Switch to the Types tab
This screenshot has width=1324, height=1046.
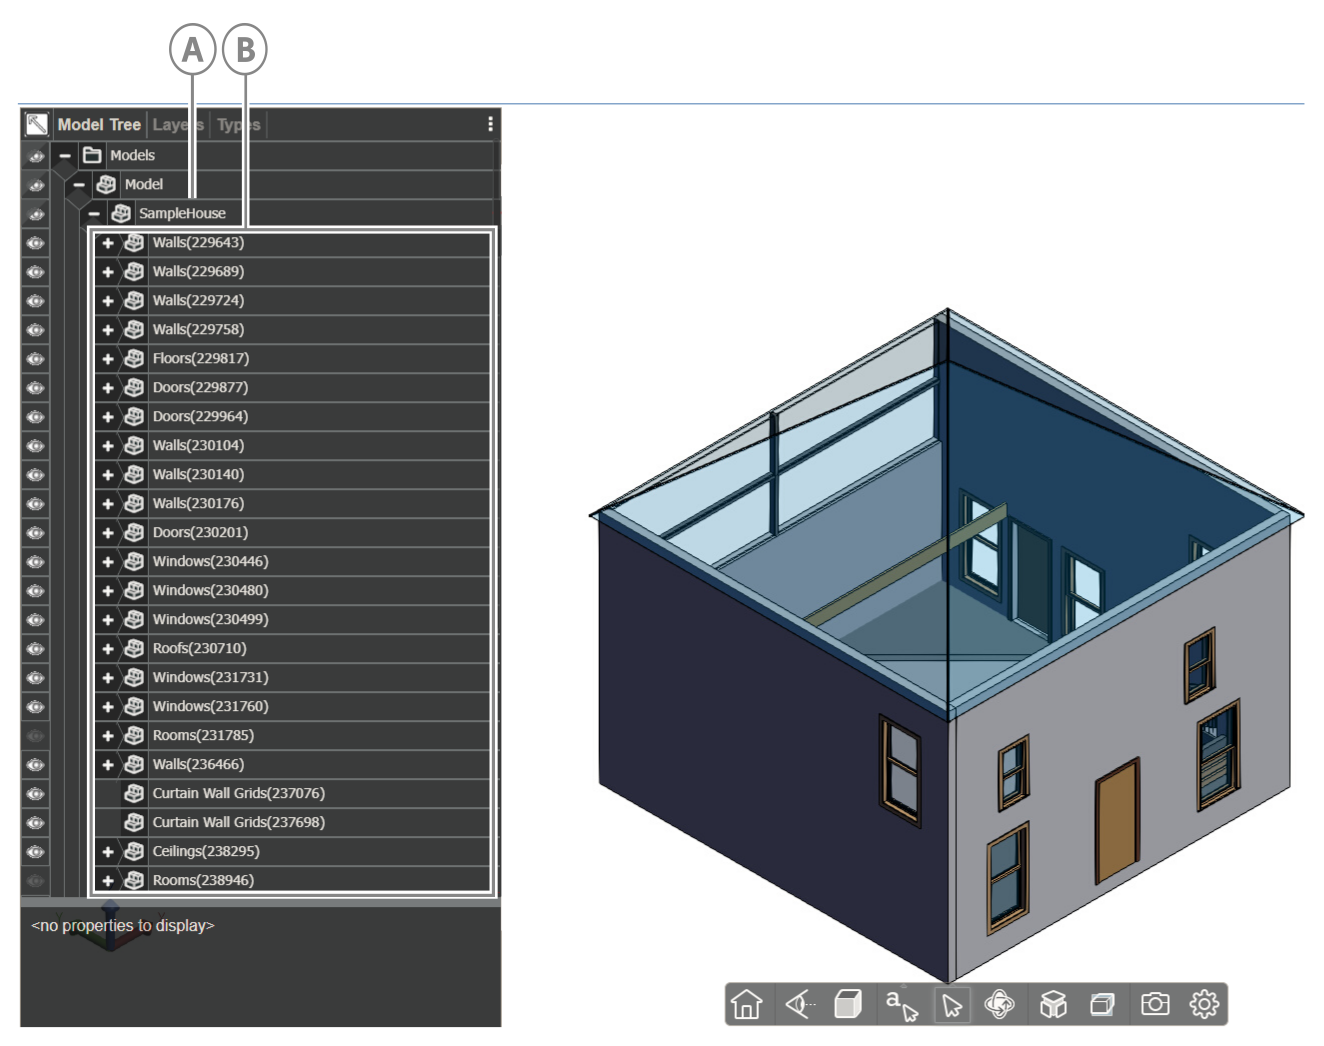[239, 125]
